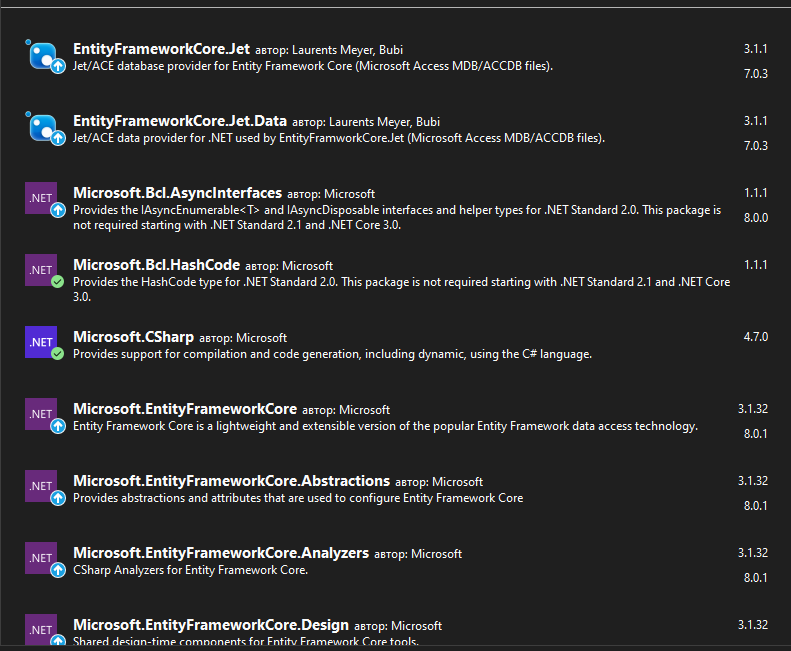Click available version 7.0.3 of EntityFrameworkCore.Jet
Viewport: 791px width, 651px height.
pyautogui.click(x=756, y=74)
